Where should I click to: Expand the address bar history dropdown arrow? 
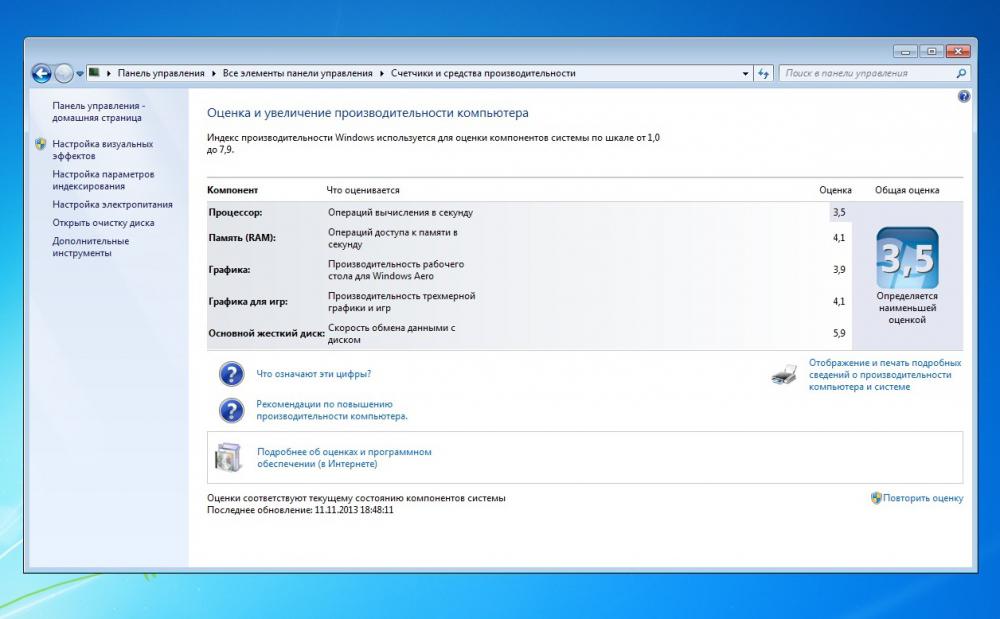[745, 73]
